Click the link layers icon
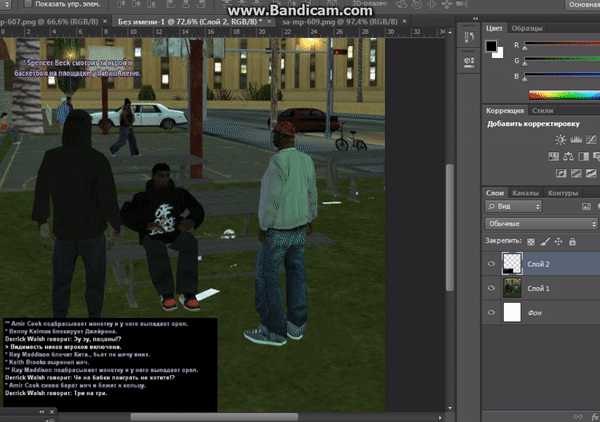The height and width of the screenshot is (422, 600). (x=578, y=416)
